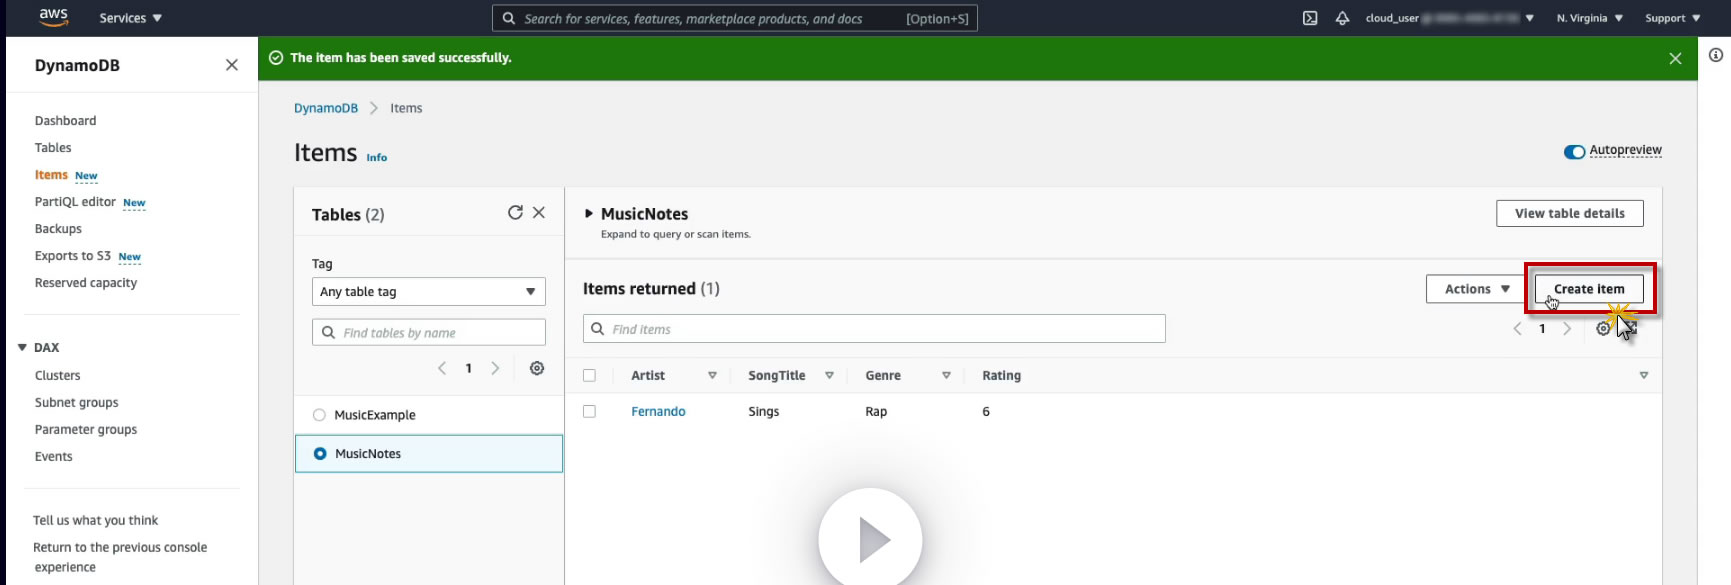Go to previous page of tables
The image size is (1731, 585).
(442, 368)
